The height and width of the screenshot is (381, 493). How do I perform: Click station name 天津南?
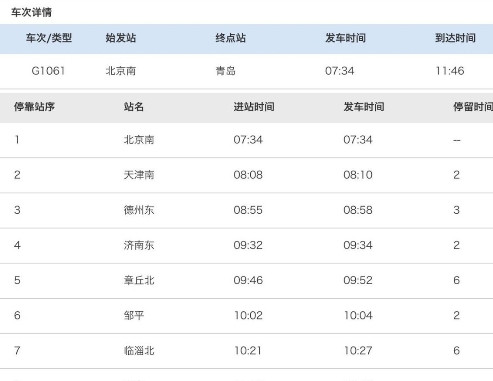tap(139, 175)
